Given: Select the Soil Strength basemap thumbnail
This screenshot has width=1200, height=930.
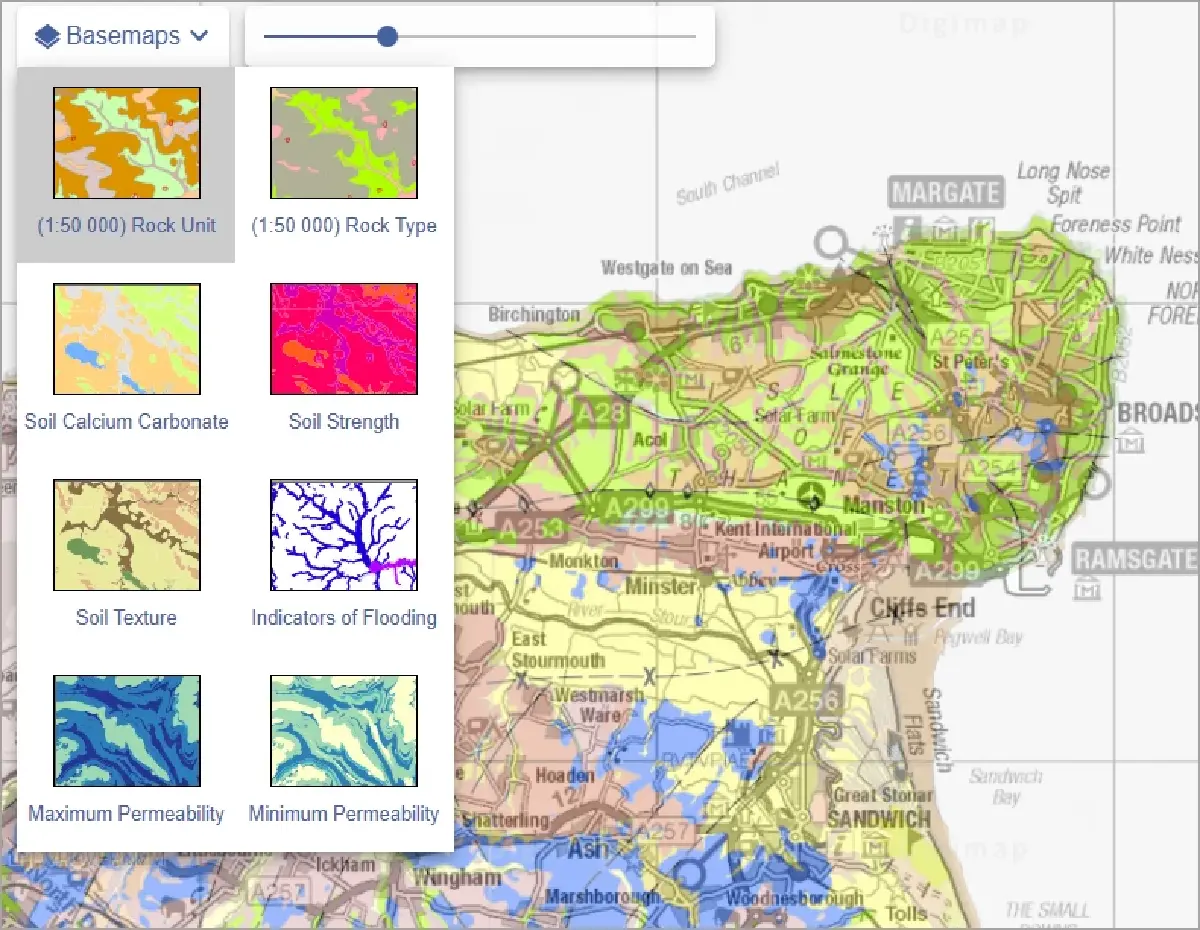Looking at the screenshot, I should coord(343,339).
